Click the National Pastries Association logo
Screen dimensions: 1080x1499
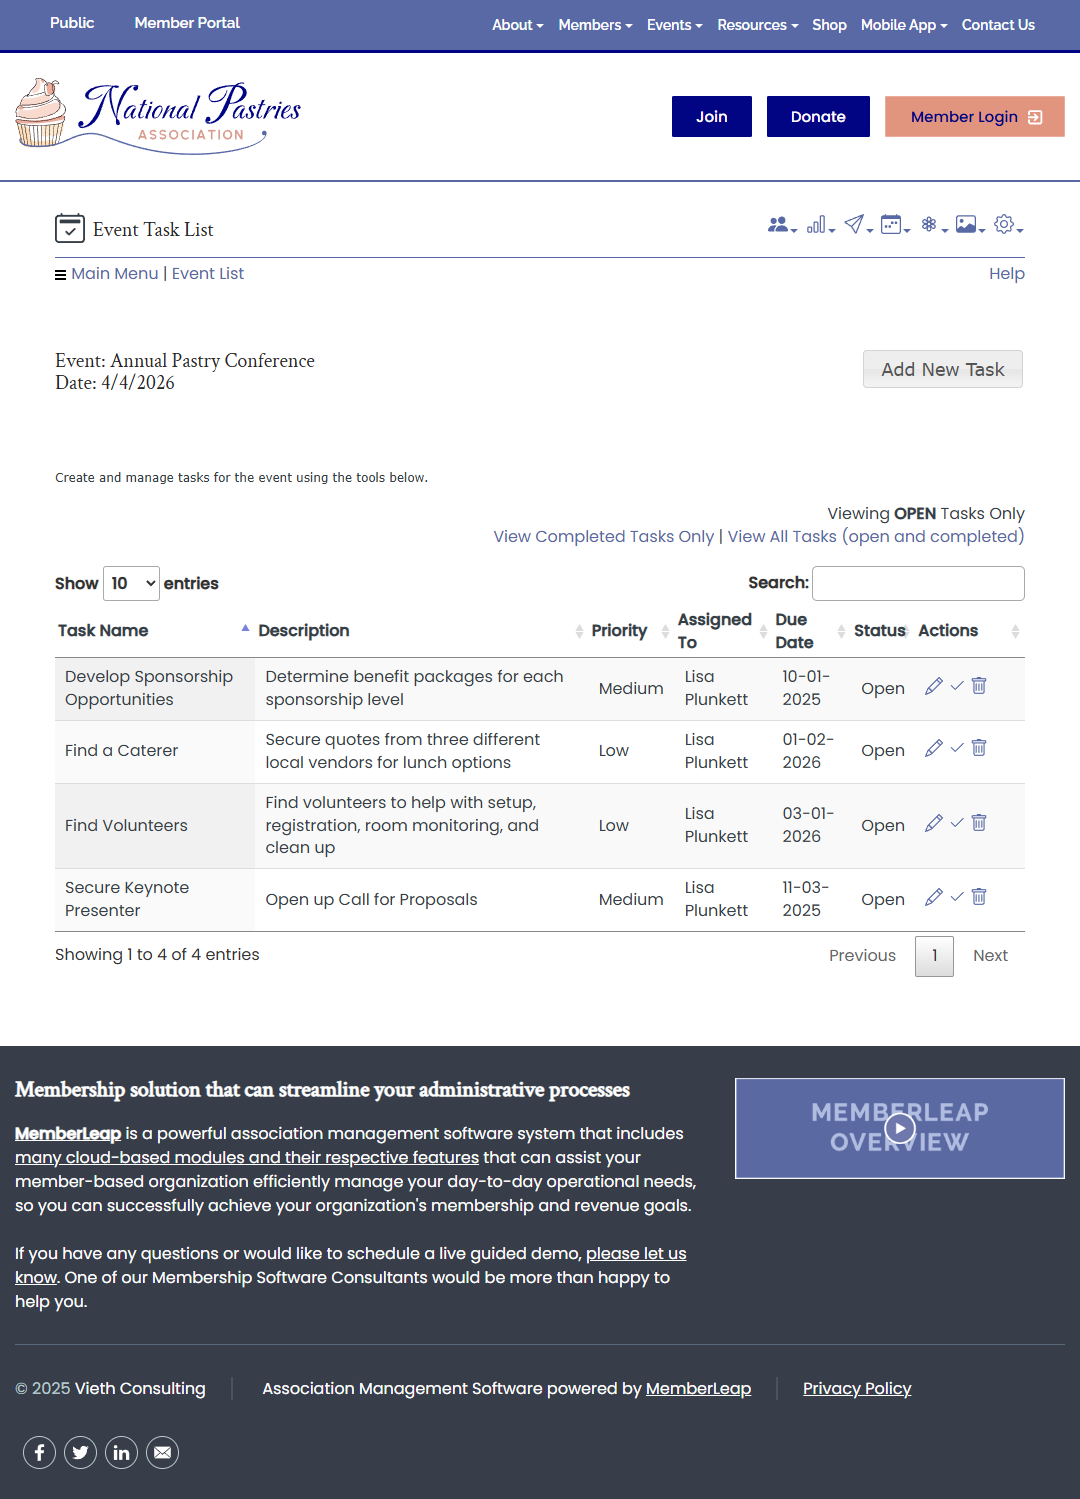click(158, 116)
